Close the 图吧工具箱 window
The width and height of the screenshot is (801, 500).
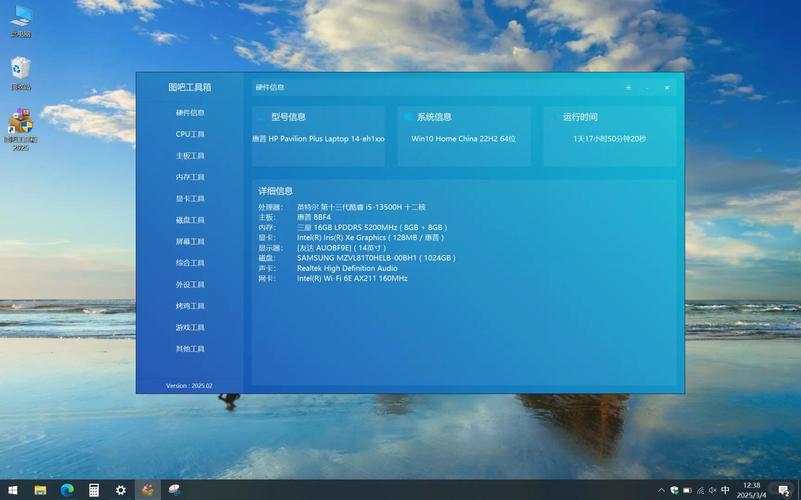667,88
